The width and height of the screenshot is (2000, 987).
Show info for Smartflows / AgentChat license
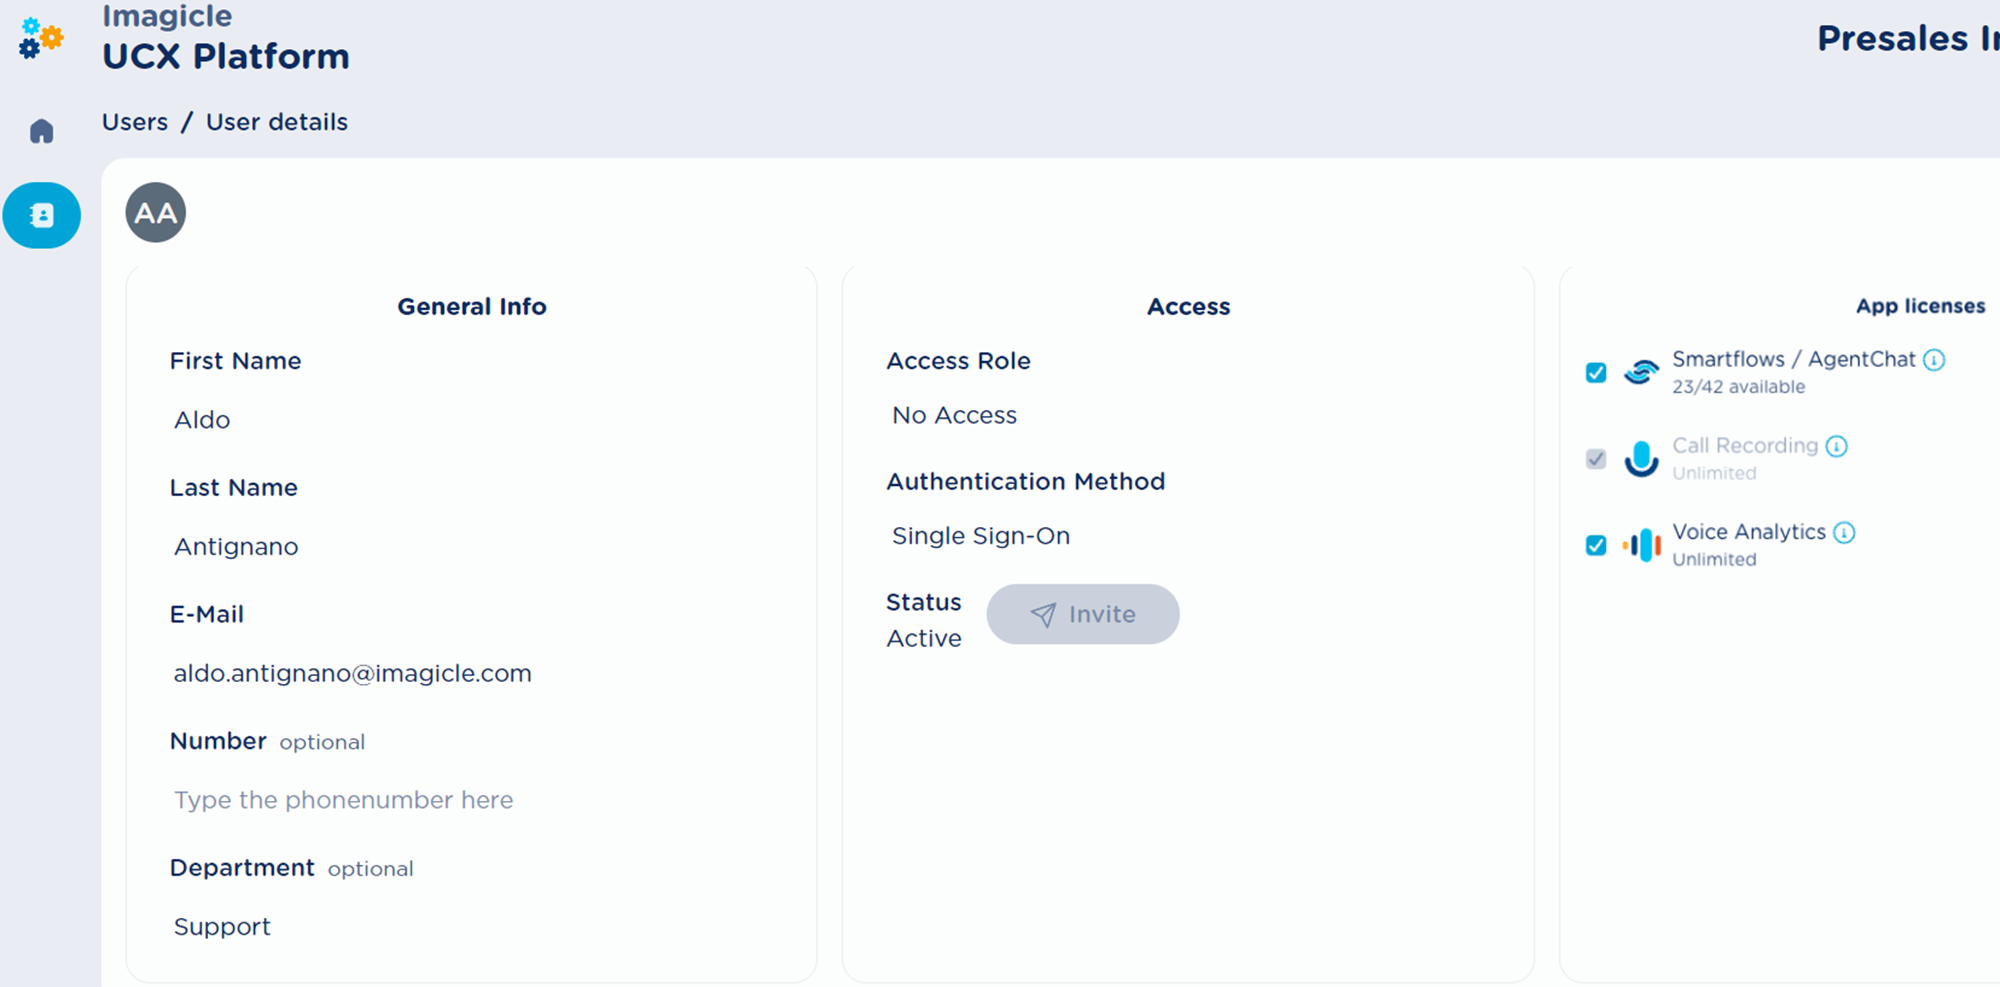pyautogui.click(x=1934, y=360)
